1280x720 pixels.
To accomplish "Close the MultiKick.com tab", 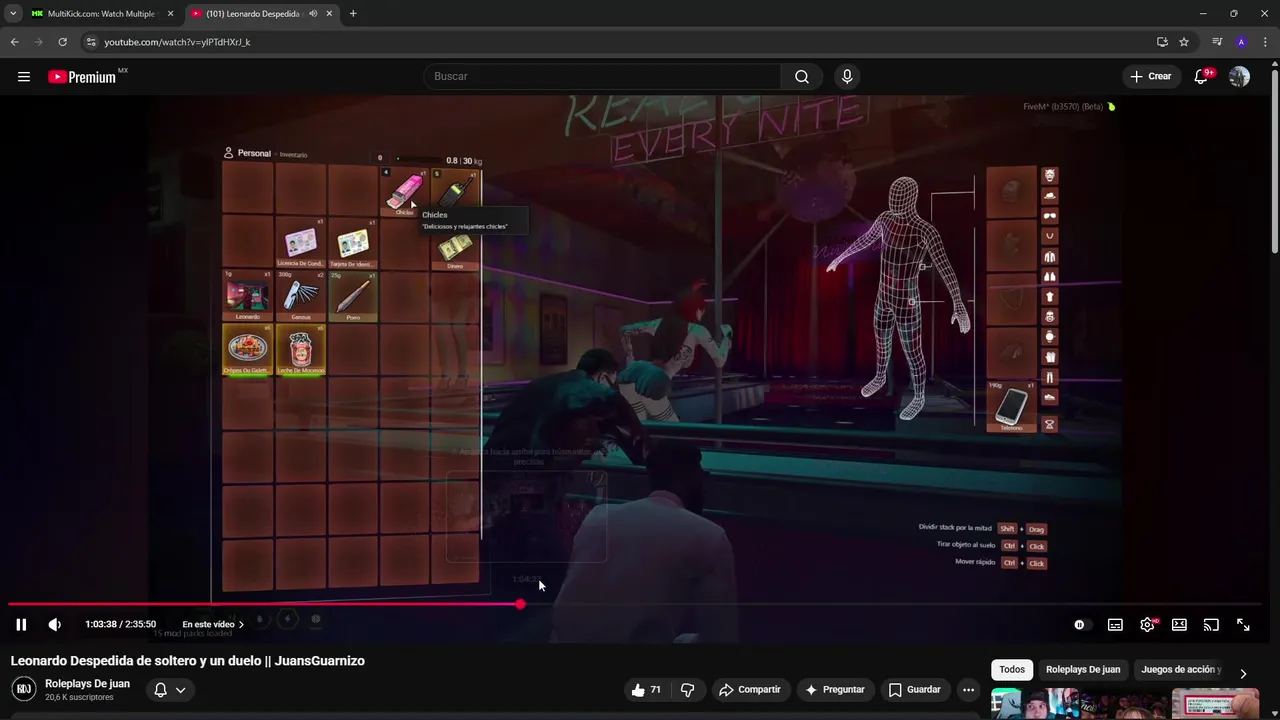I will point(171,14).
